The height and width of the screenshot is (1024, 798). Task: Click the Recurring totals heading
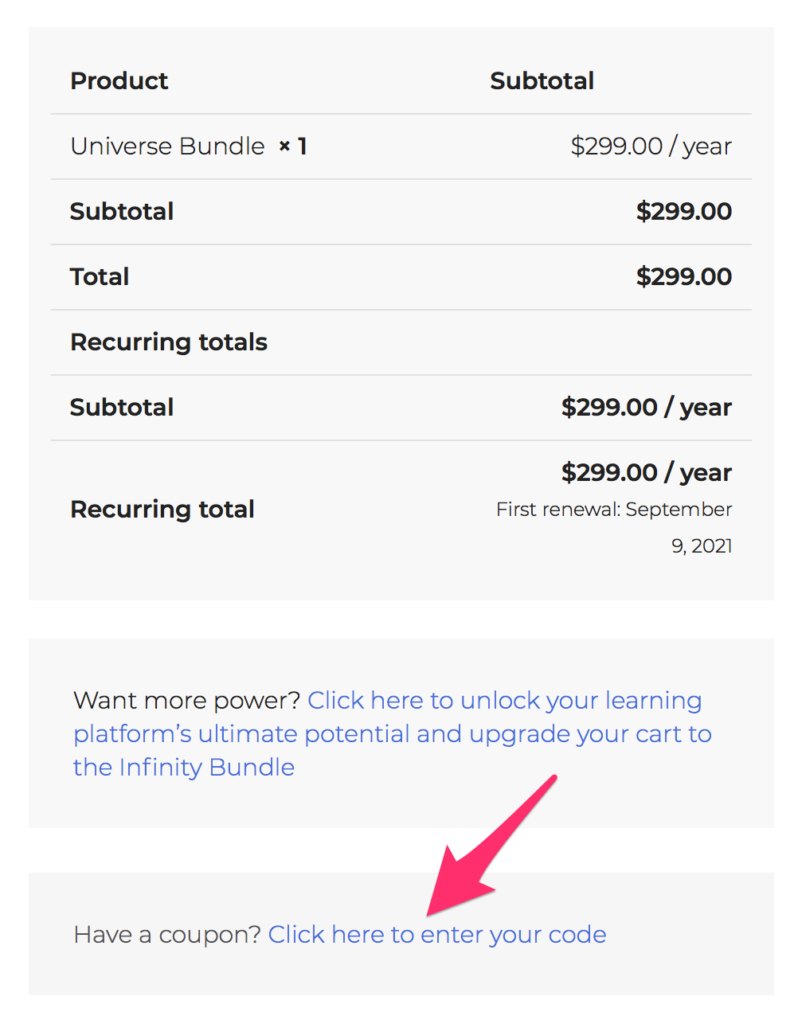[x=168, y=342]
